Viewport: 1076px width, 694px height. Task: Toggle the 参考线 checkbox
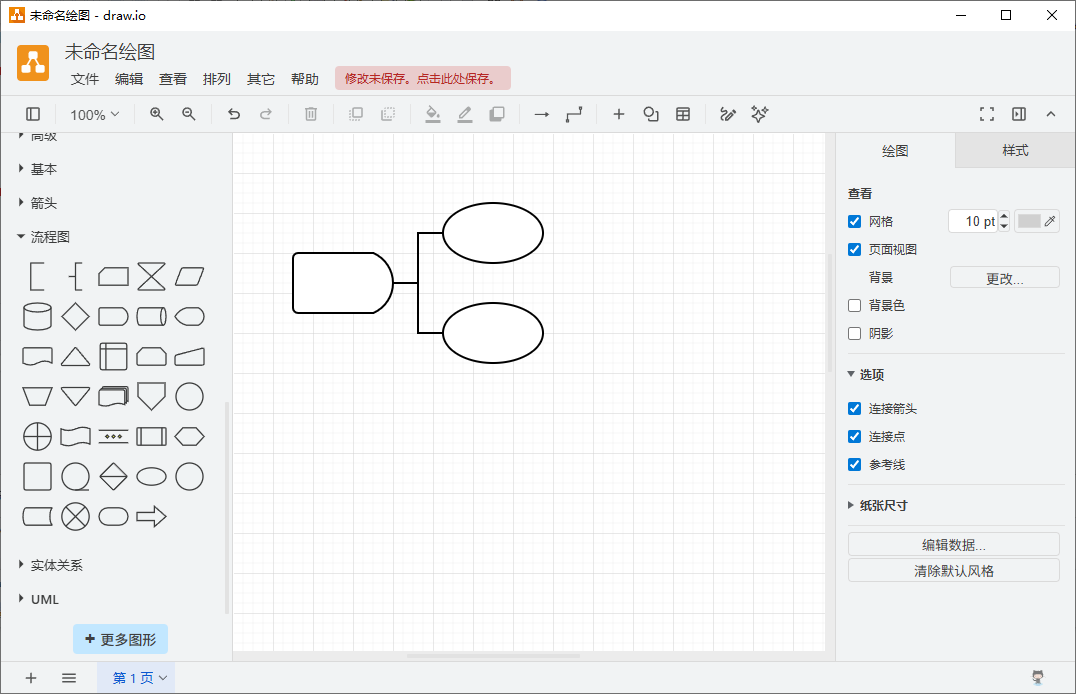[x=854, y=465]
